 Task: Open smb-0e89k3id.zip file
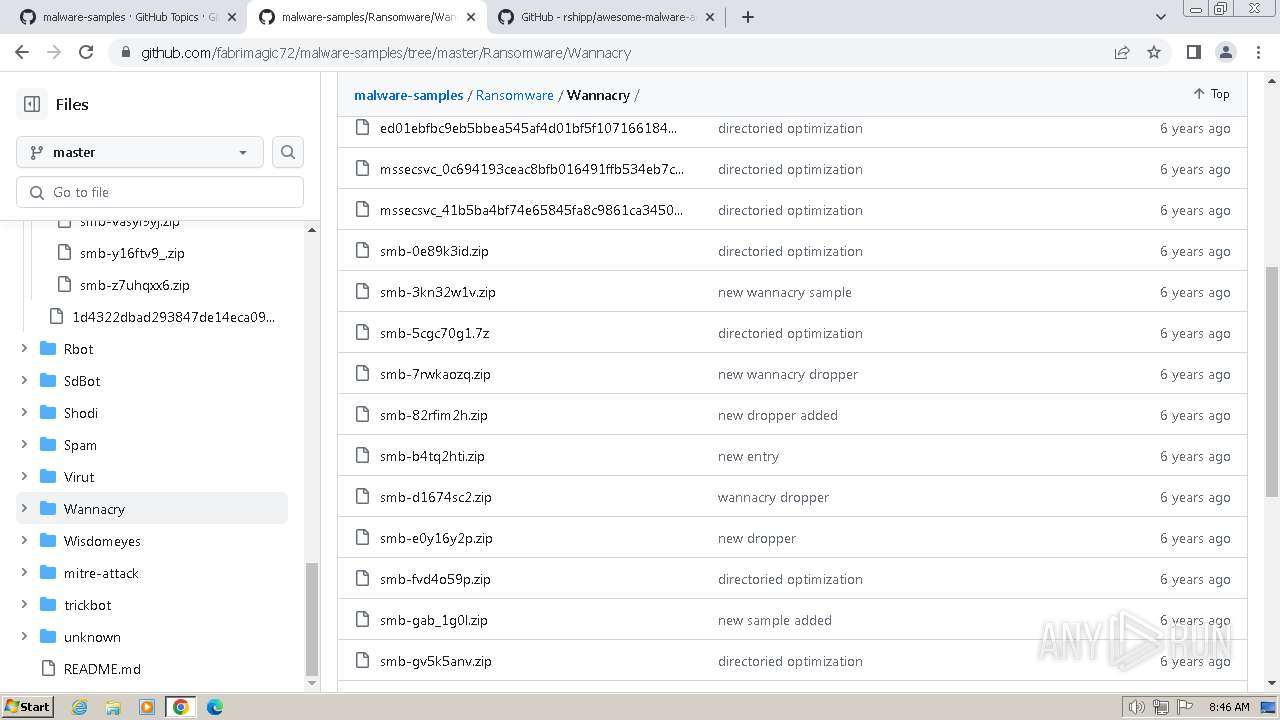coord(434,251)
